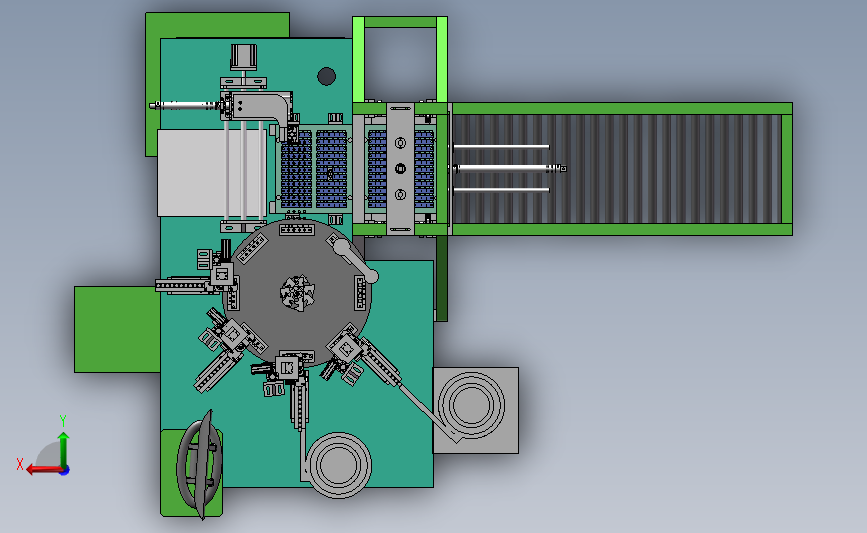Click the red X axis arrow of the triad
Screen dimensions: 867x533
coord(43,470)
